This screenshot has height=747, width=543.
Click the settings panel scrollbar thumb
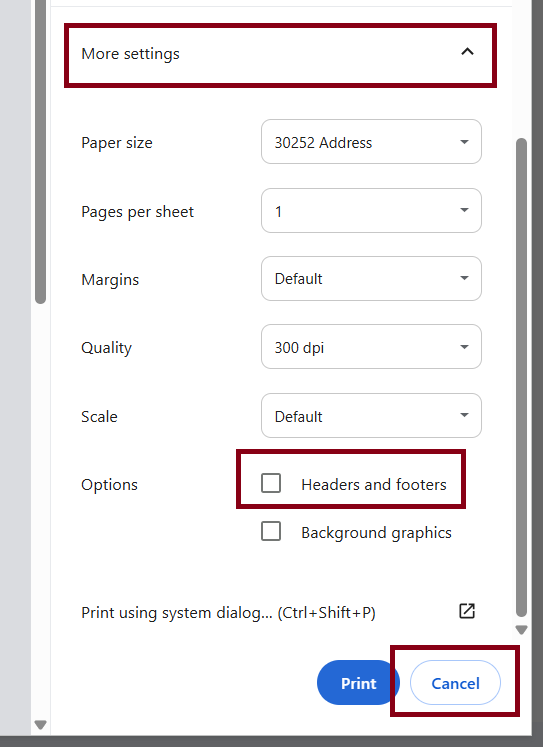pos(522,377)
